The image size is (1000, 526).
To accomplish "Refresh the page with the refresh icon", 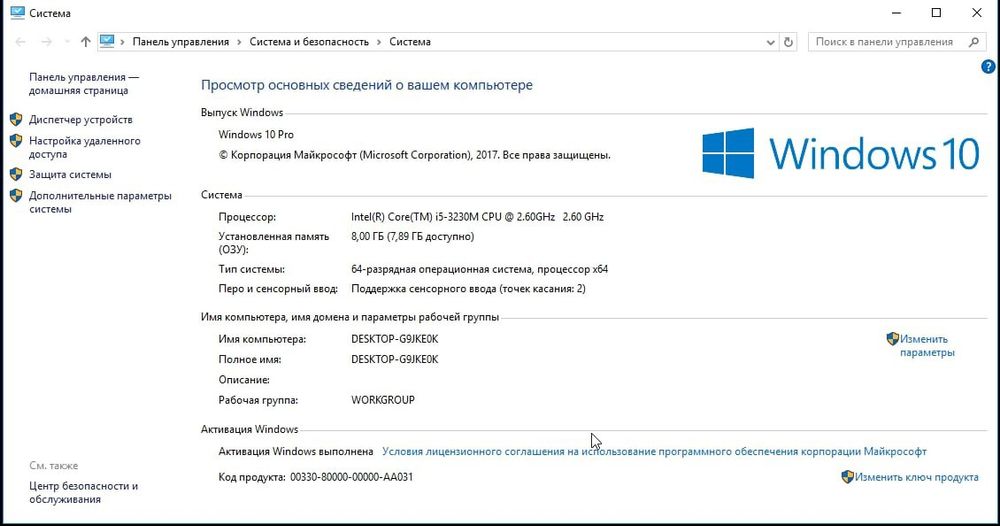I will click(788, 42).
